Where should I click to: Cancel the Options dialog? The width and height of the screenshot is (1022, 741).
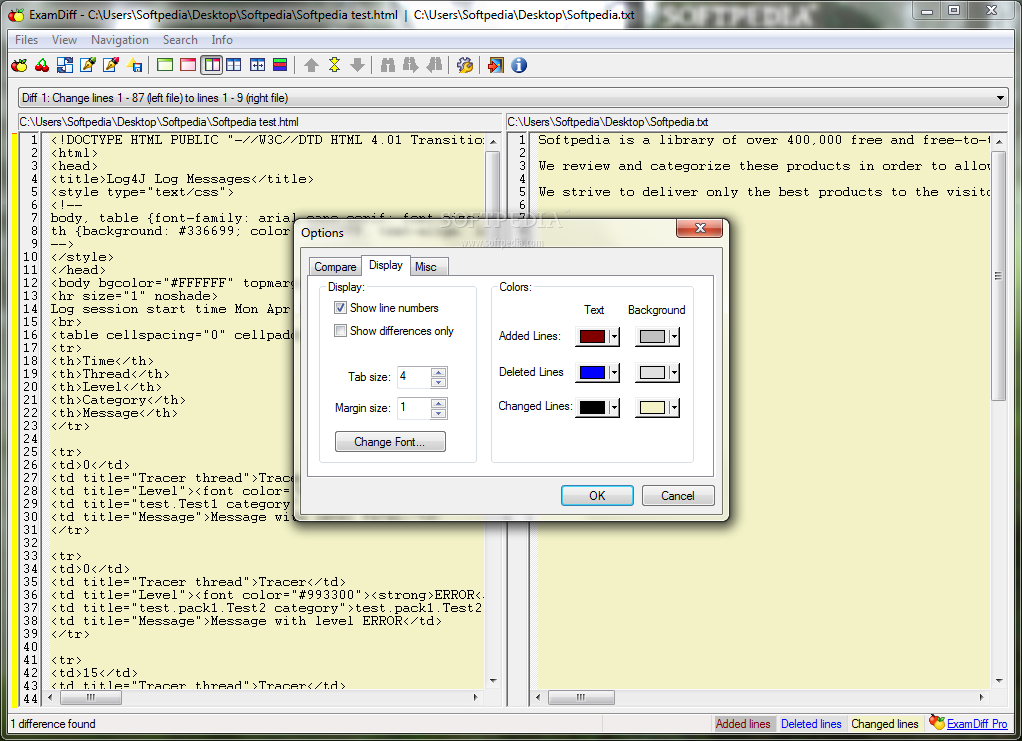coord(678,495)
